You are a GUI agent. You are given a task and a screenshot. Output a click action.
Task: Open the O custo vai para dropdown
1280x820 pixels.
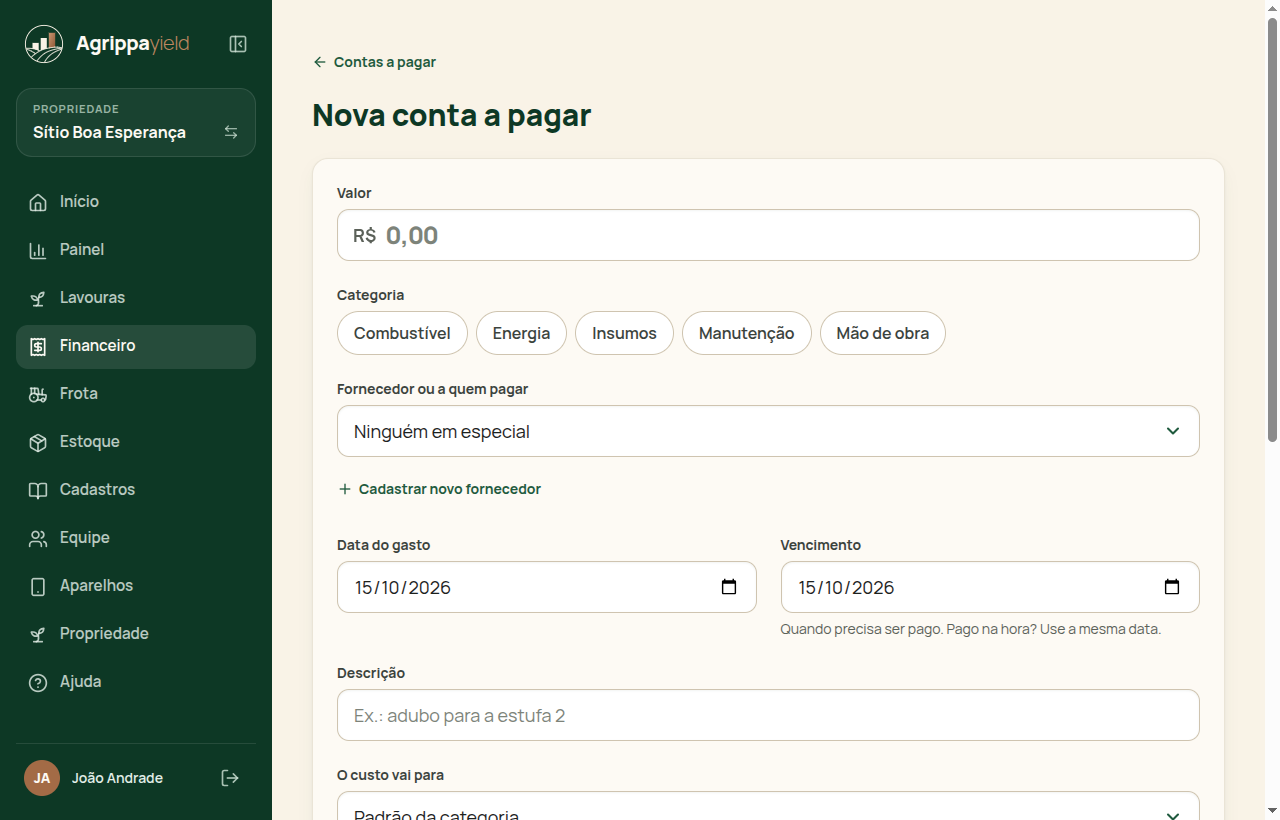click(768, 806)
